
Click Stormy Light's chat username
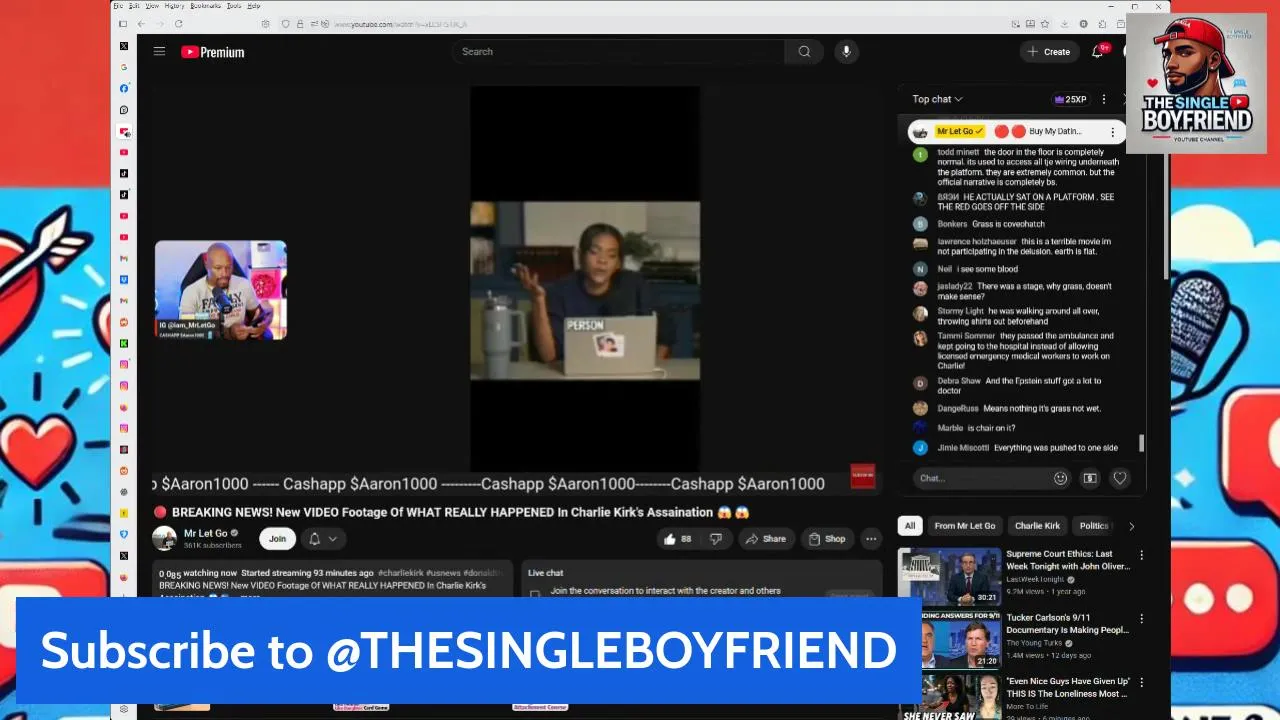coord(960,311)
